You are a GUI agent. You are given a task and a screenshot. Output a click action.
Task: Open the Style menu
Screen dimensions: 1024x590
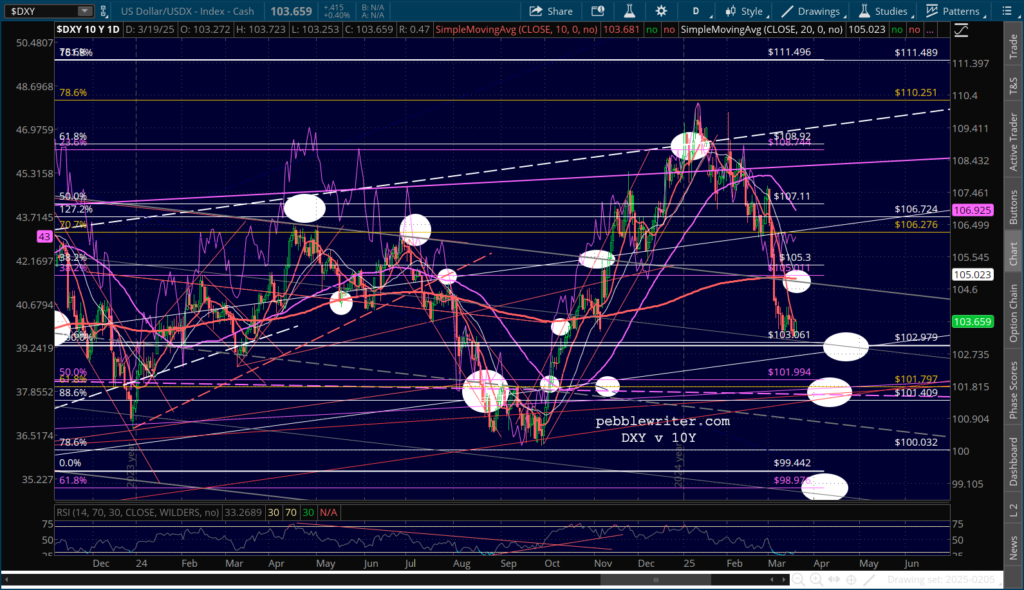742,11
